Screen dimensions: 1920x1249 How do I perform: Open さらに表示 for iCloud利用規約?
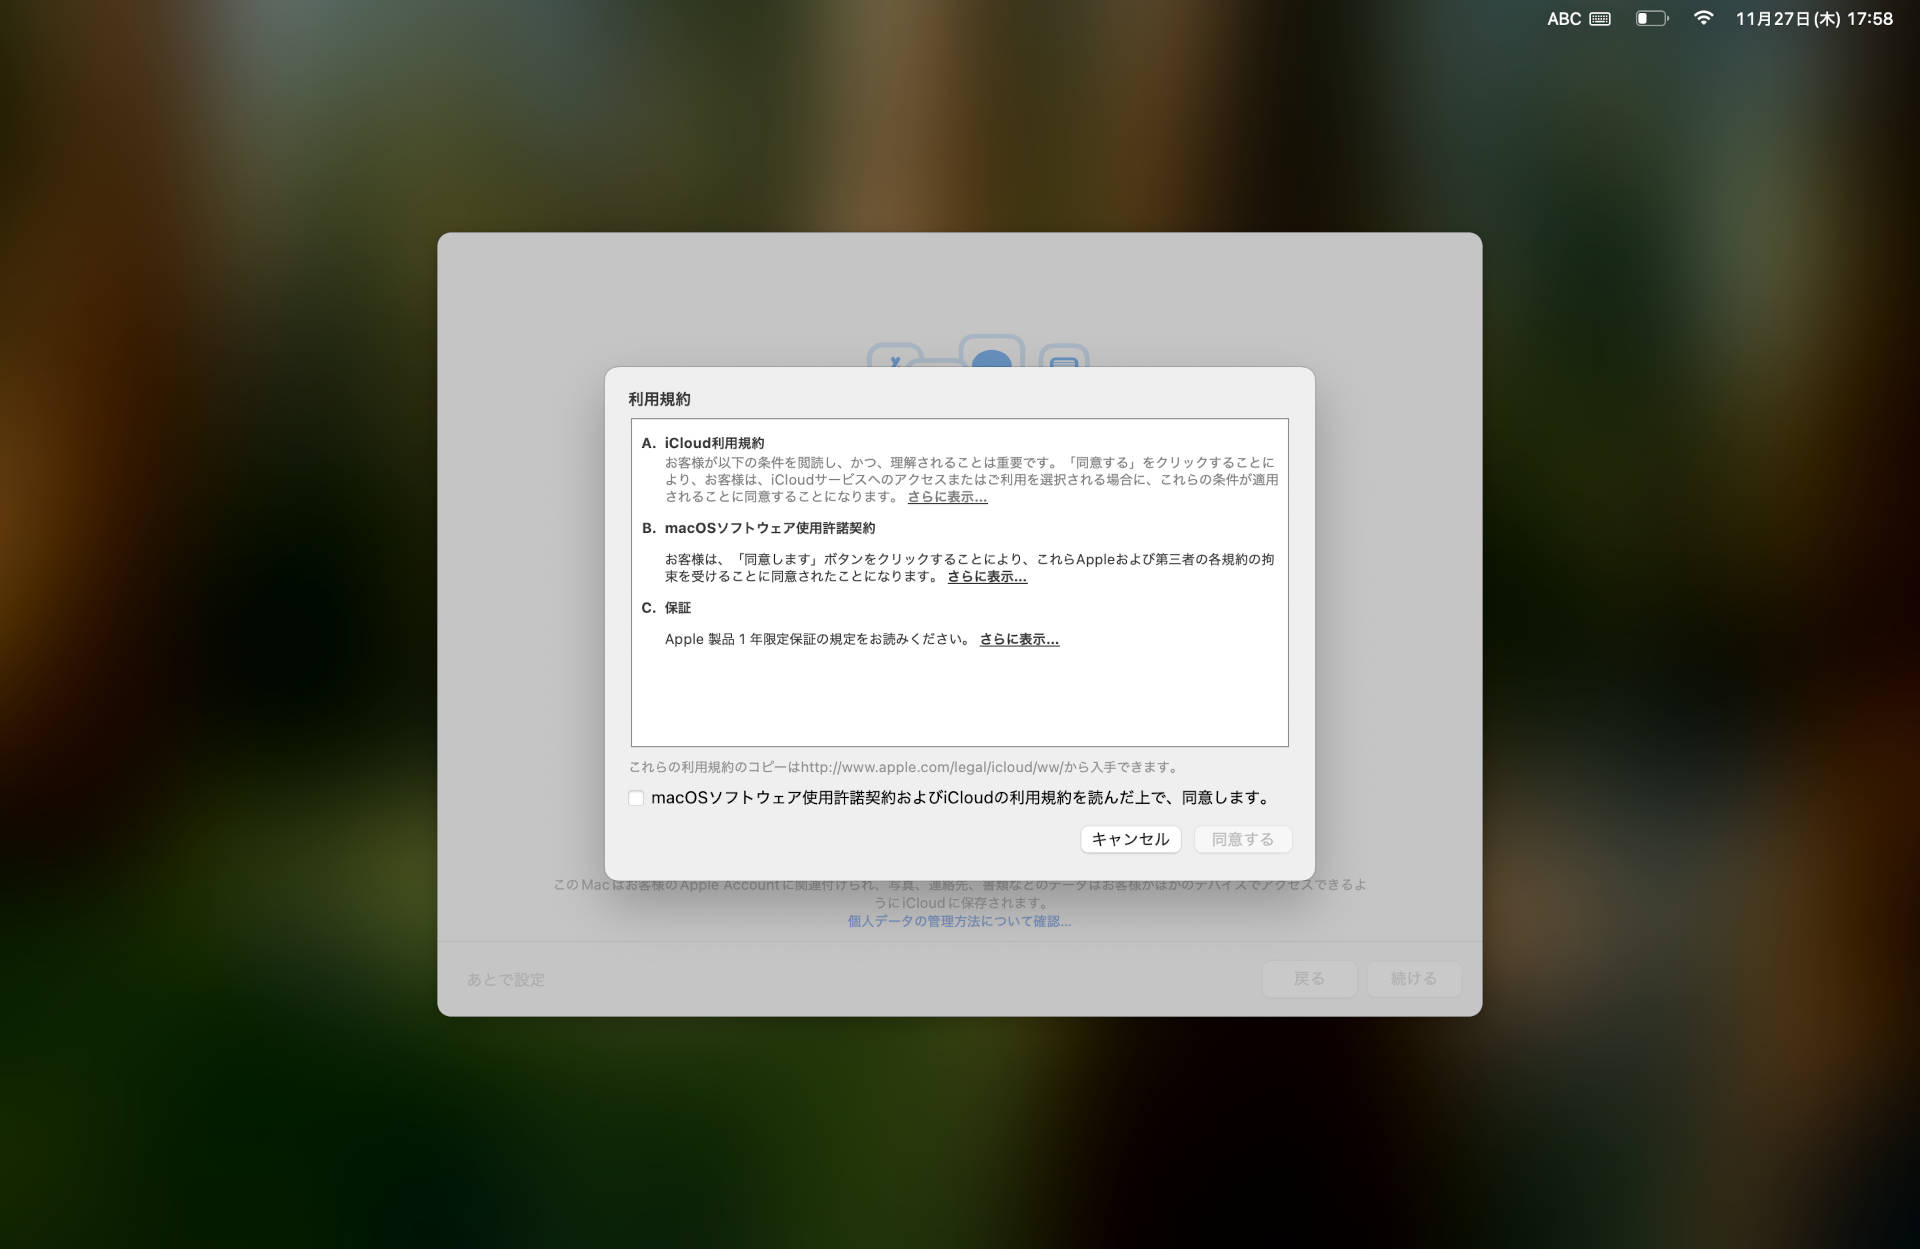pos(946,496)
